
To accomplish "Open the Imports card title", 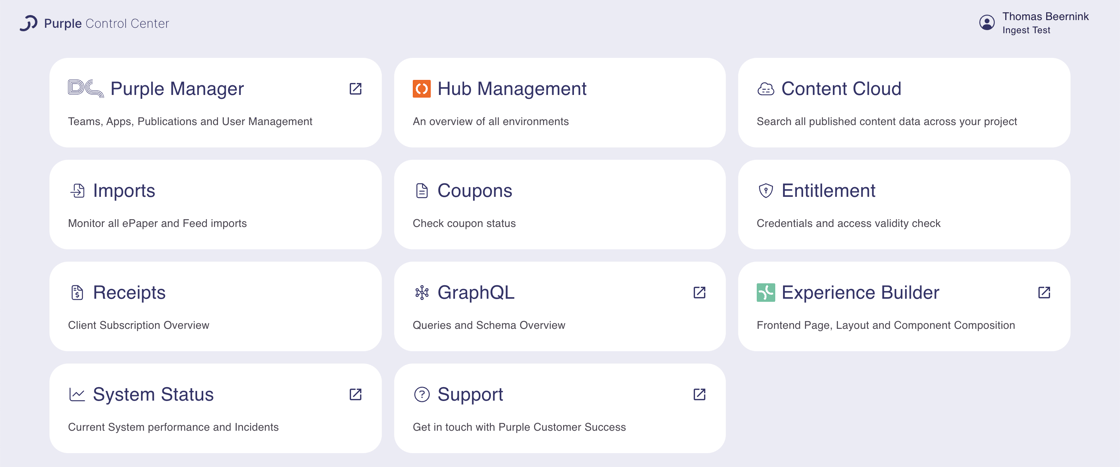I will click(x=124, y=191).
